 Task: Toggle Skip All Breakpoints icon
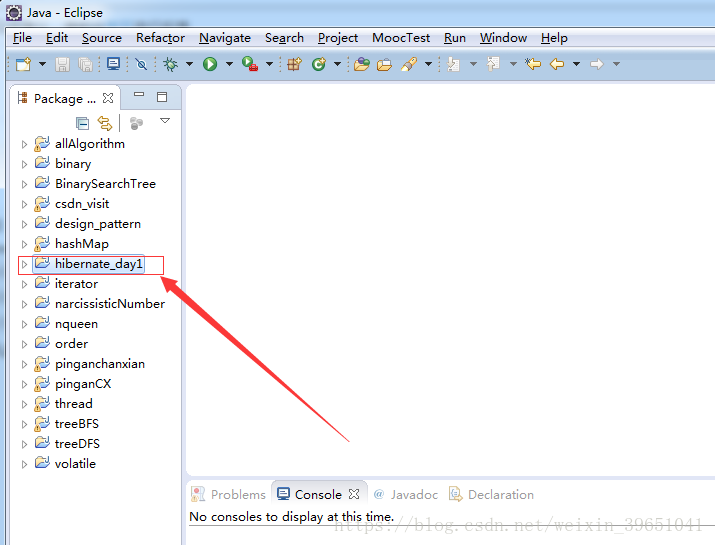tap(141, 64)
